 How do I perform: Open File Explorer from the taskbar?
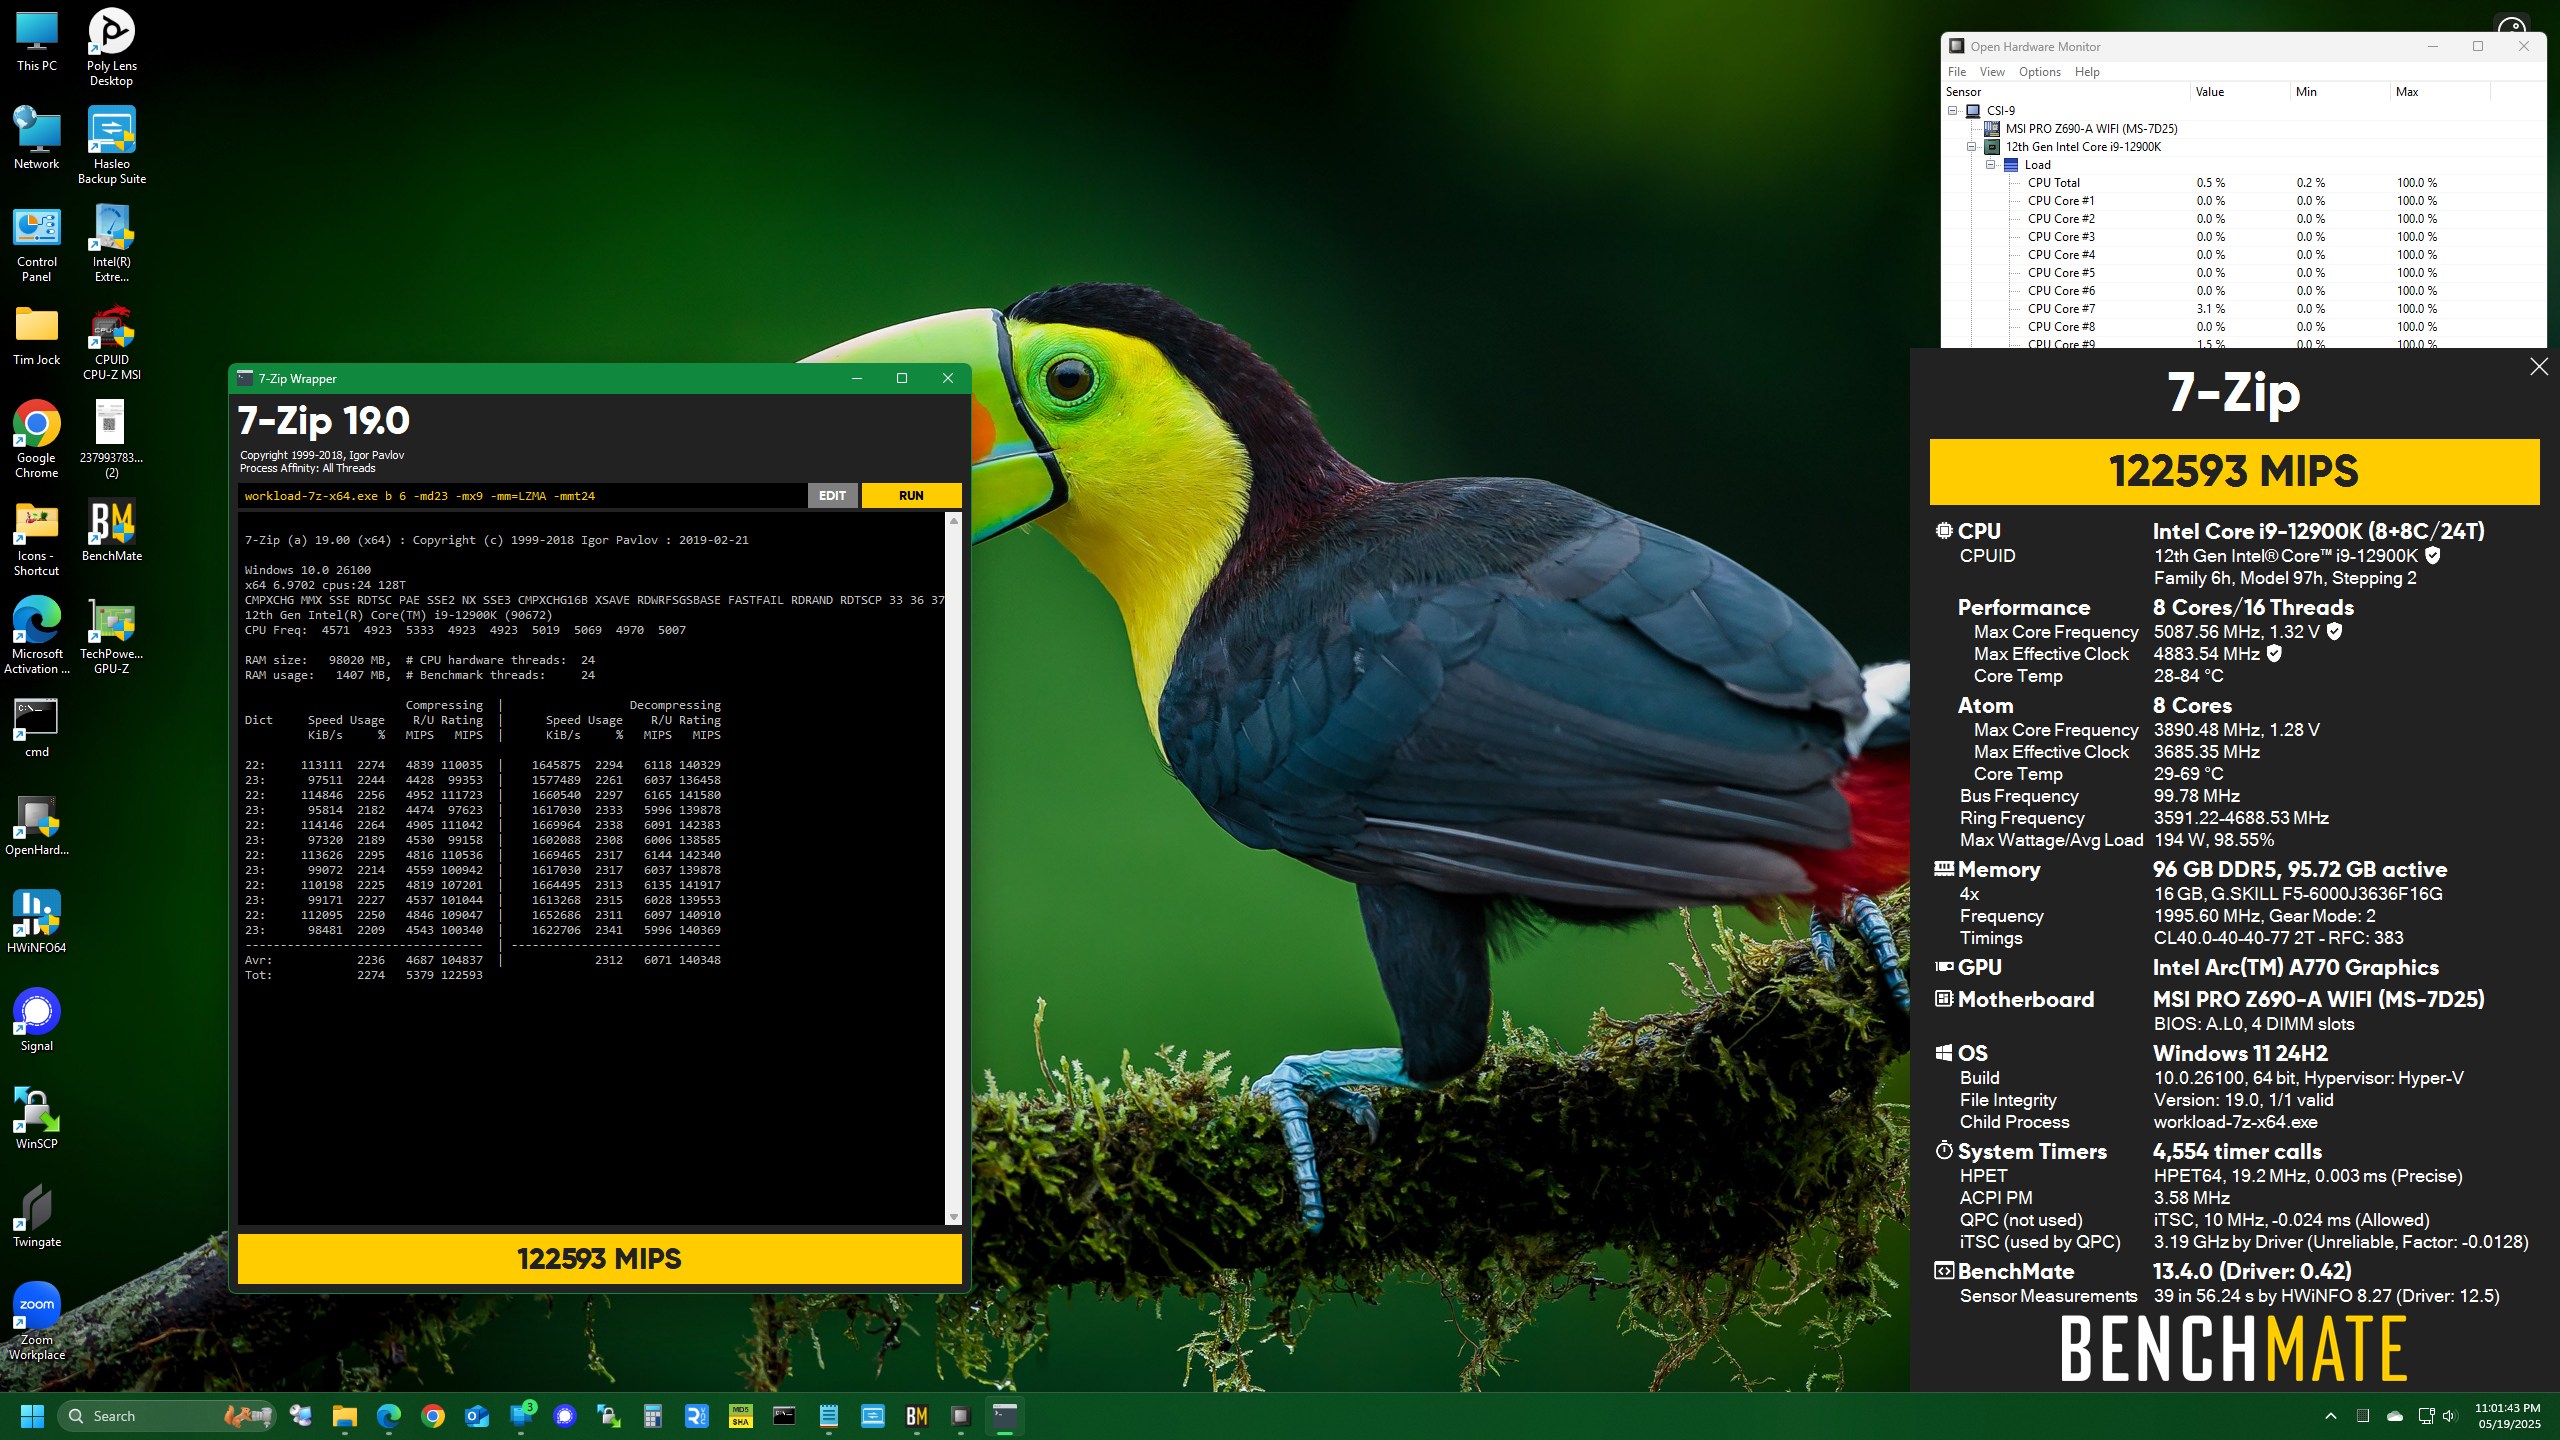pyautogui.click(x=345, y=1416)
